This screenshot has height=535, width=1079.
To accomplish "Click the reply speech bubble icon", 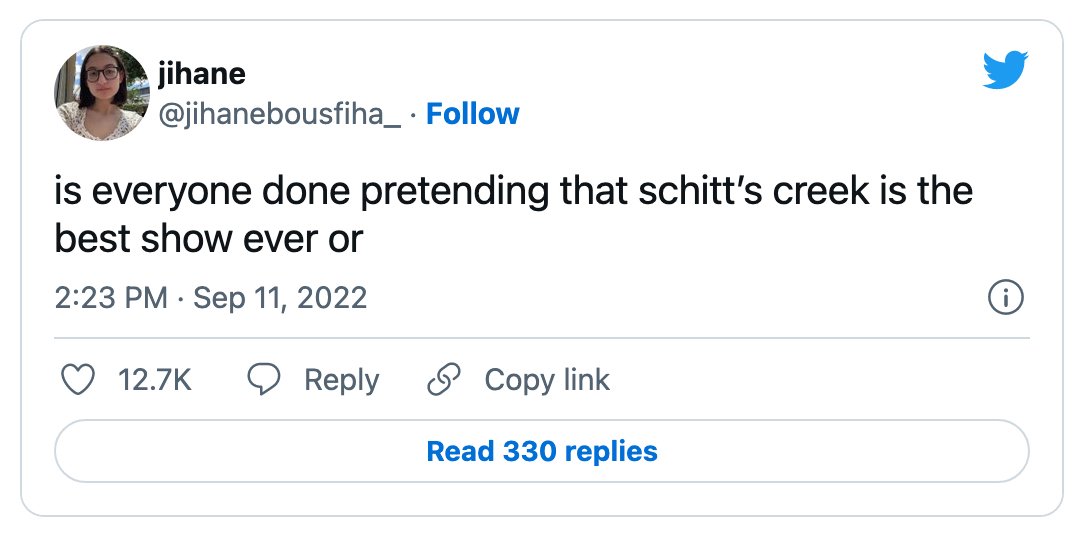I will tap(264, 379).
